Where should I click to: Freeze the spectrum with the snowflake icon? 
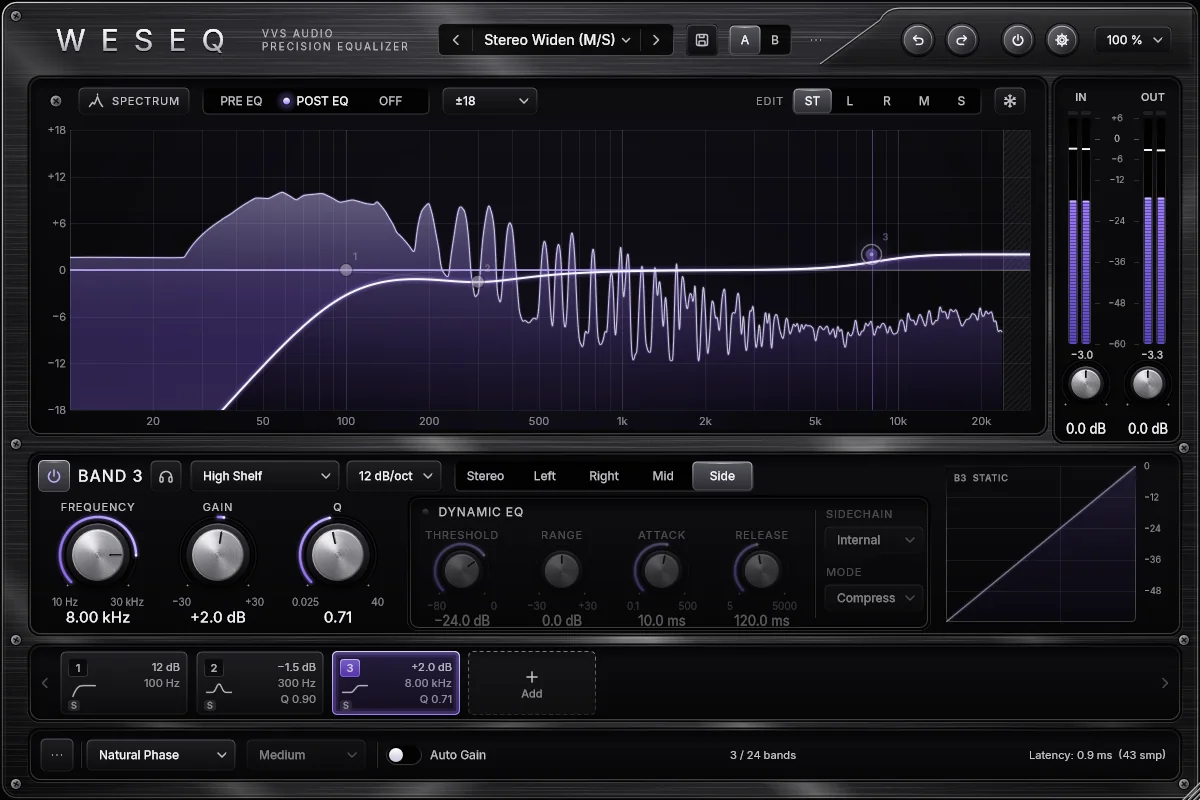pyautogui.click(x=1010, y=101)
